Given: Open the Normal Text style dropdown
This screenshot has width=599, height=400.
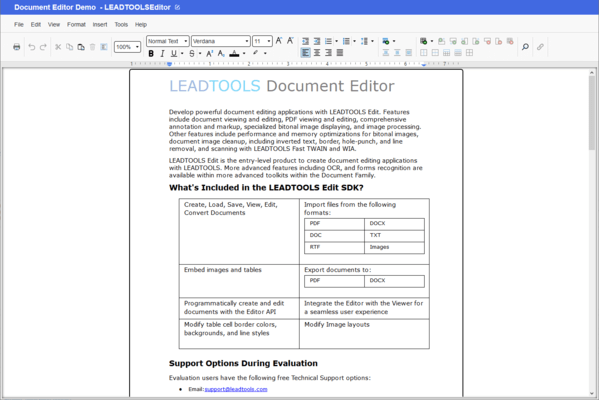Looking at the screenshot, I should tap(168, 41).
